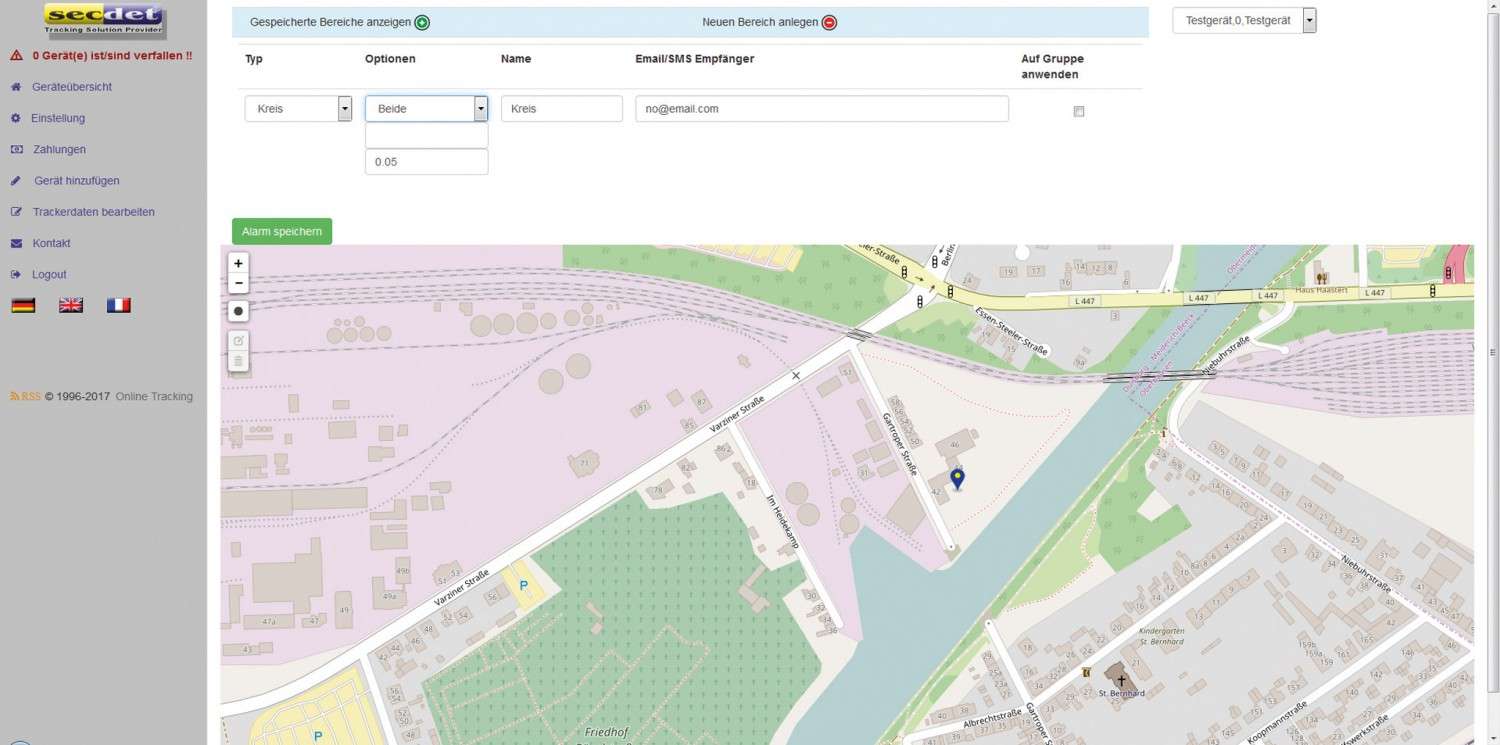Tick the Auf Gruppe anwenden checkbox
This screenshot has width=1500, height=745.
[1078, 112]
